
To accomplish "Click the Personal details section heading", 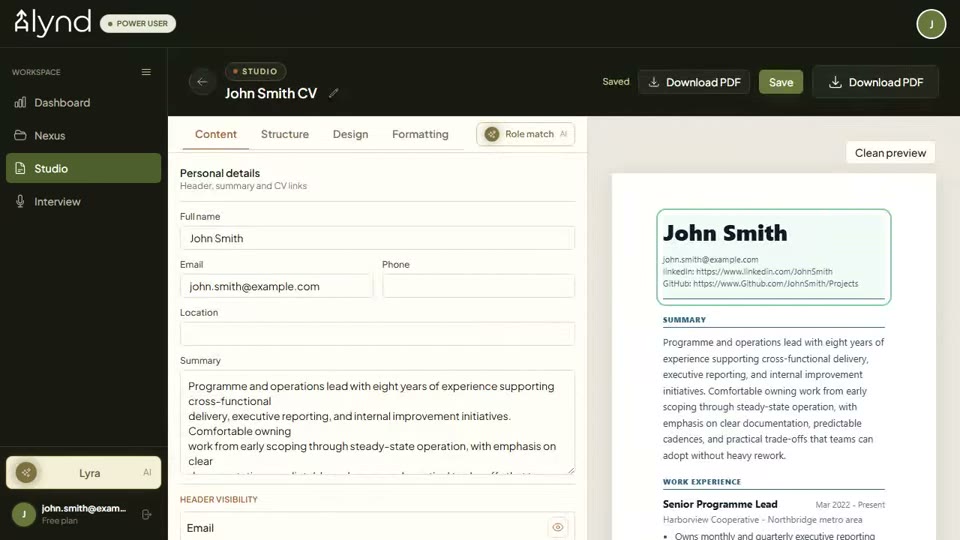I will click(220, 173).
